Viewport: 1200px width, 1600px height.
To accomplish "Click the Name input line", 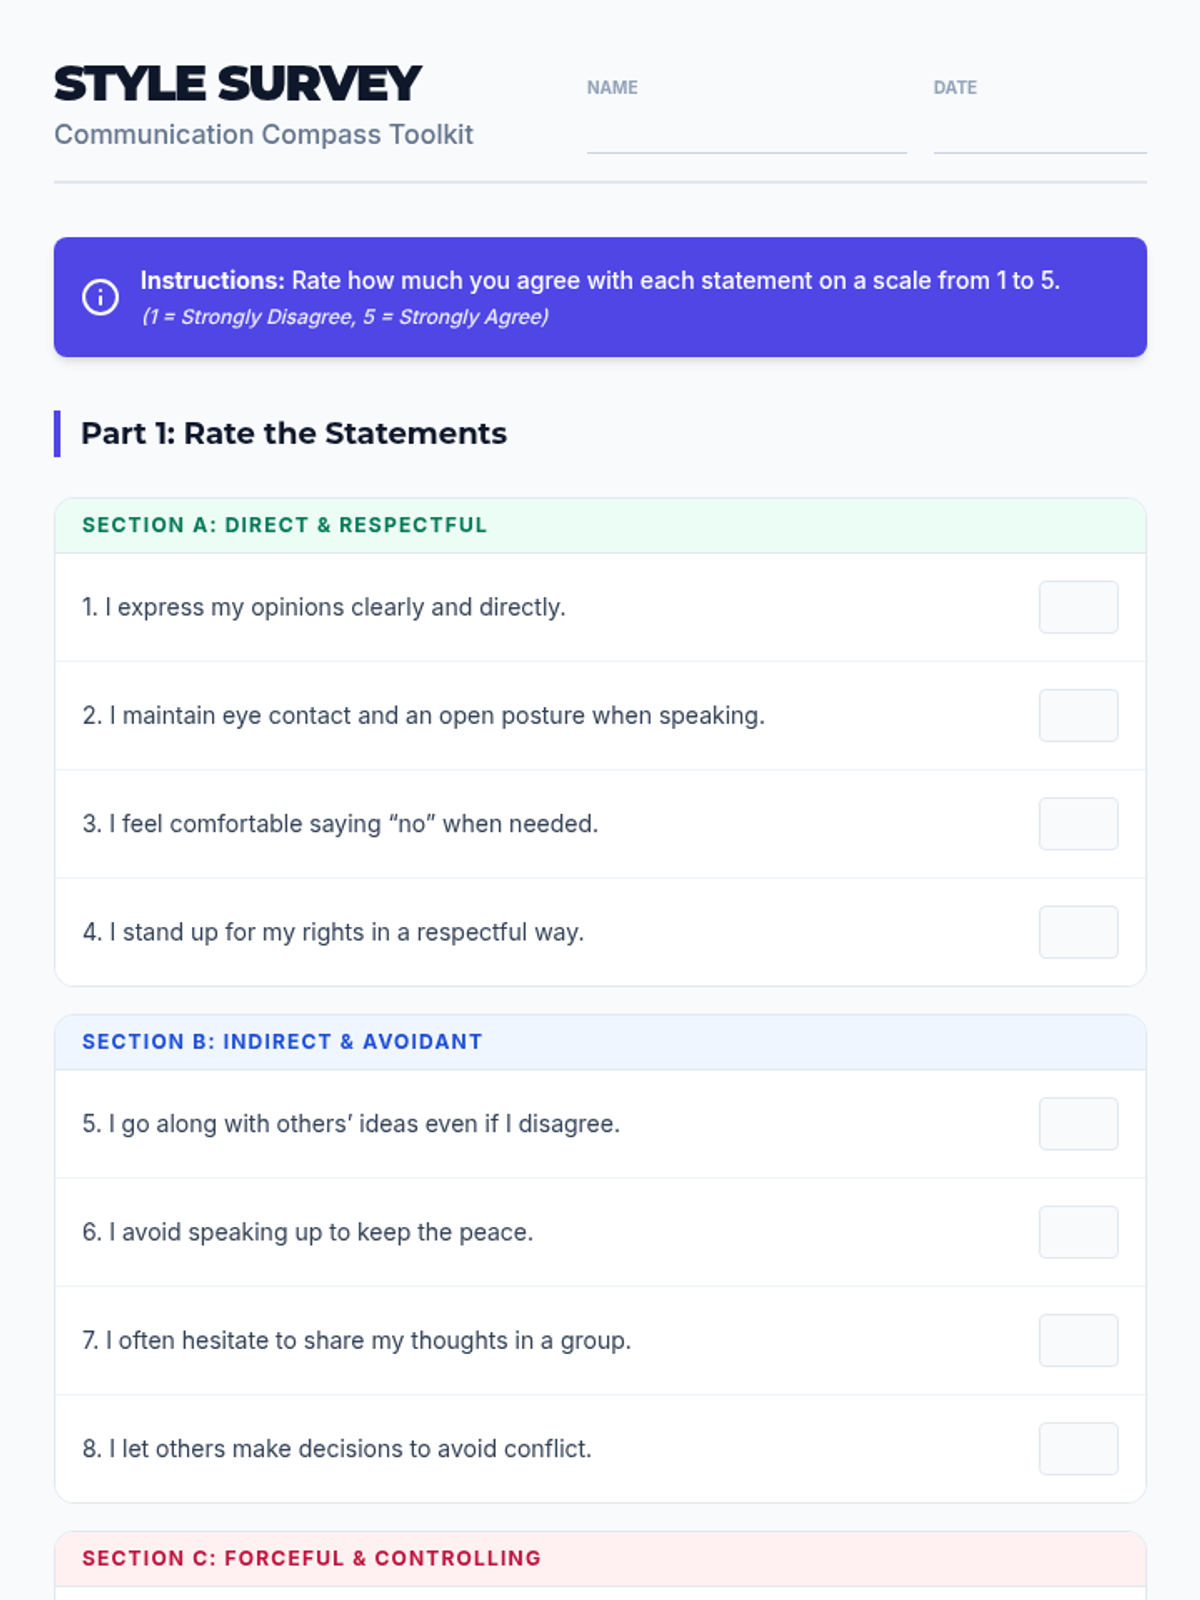I will [x=746, y=136].
